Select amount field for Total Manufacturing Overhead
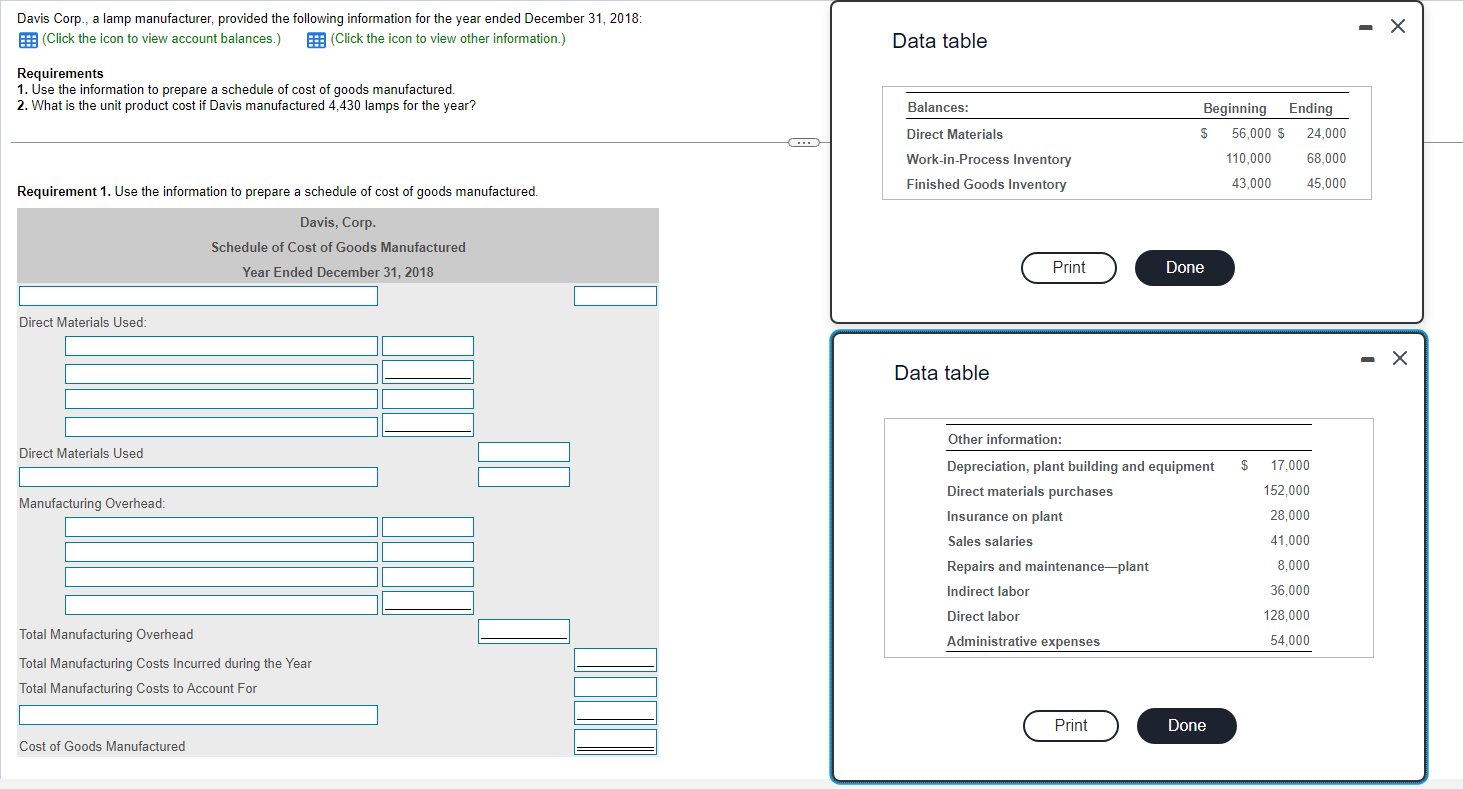Viewport: 1463px width, 789px height. [523, 631]
